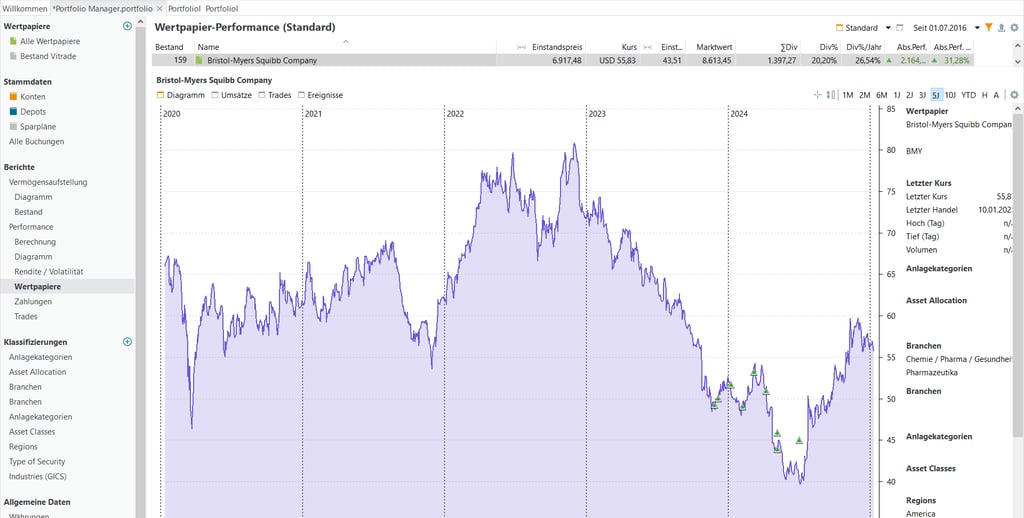Click the teal Depots icon
The width and height of the screenshot is (1024, 518).
click(x=13, y=112)
